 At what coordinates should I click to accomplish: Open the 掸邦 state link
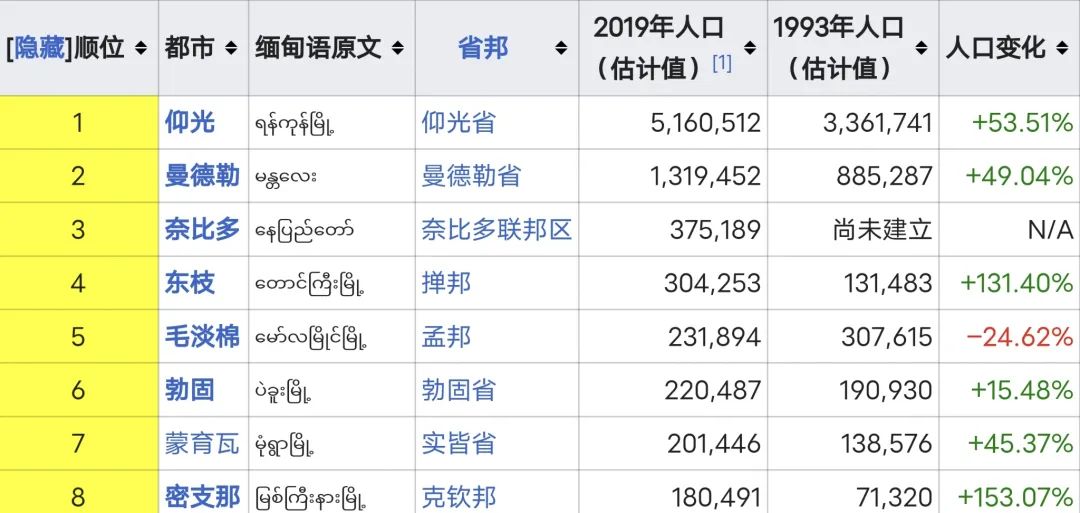[x=446, y=283]
